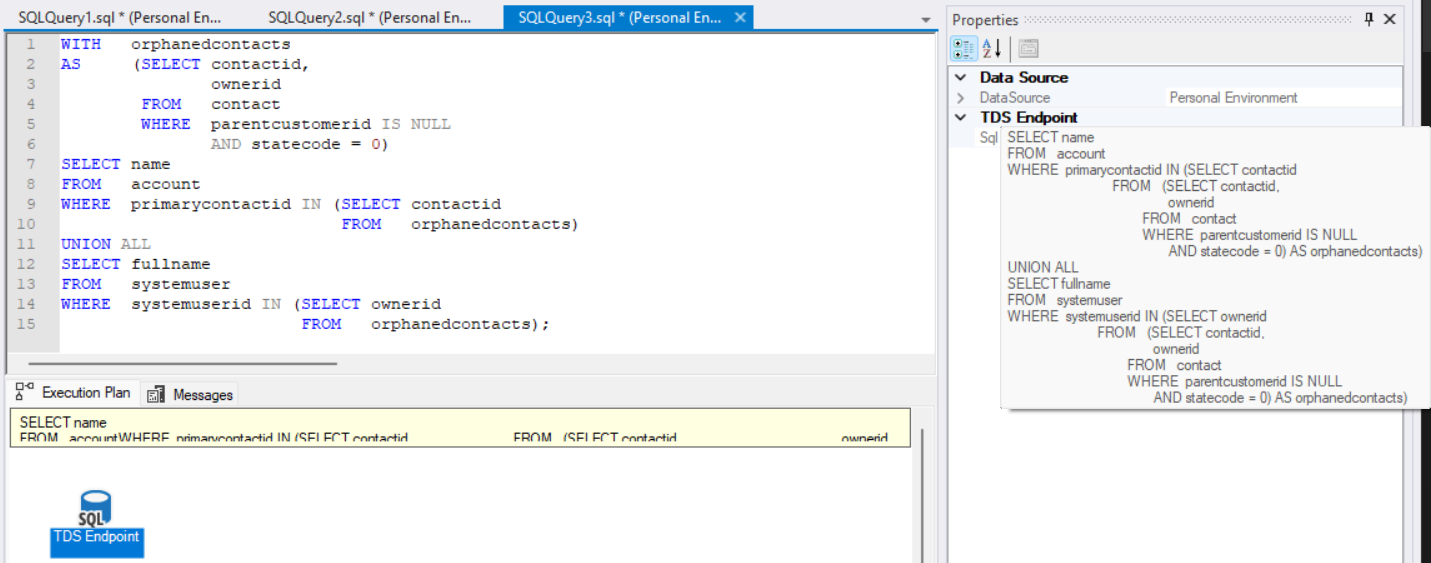Viewport: 1431px width, 563px height.
Task: Select the TDS Endpoint SQL node icon
Action: pos(96,508)
